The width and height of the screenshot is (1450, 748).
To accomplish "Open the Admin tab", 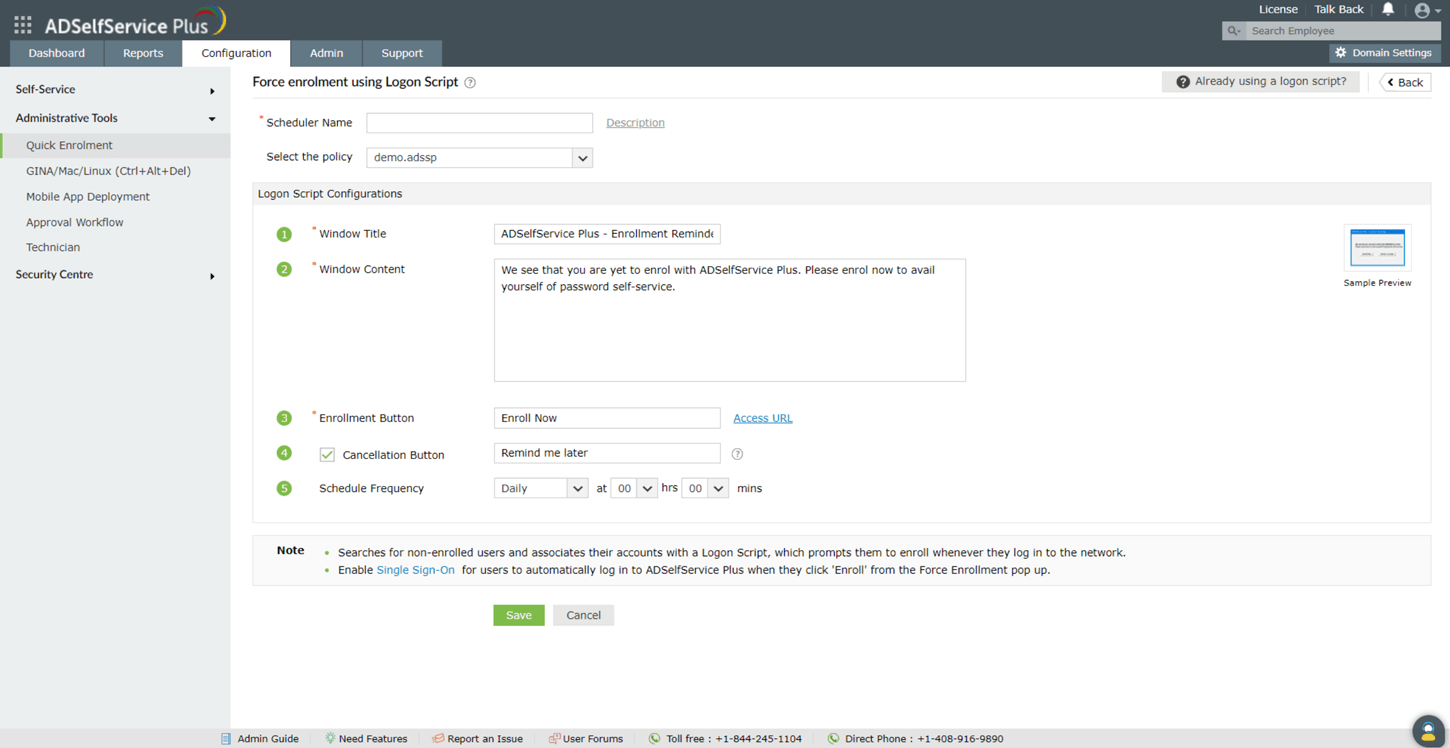I will 326,53.
